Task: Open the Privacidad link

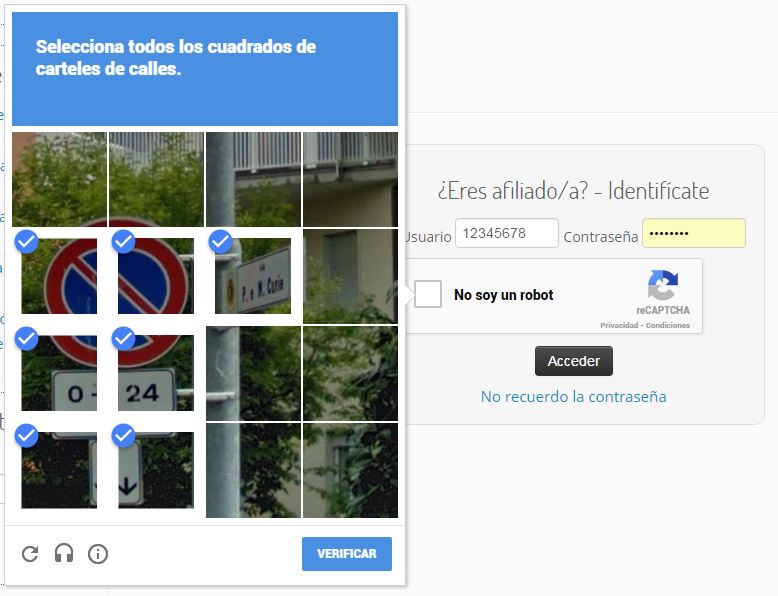Action: coord(619,326)
